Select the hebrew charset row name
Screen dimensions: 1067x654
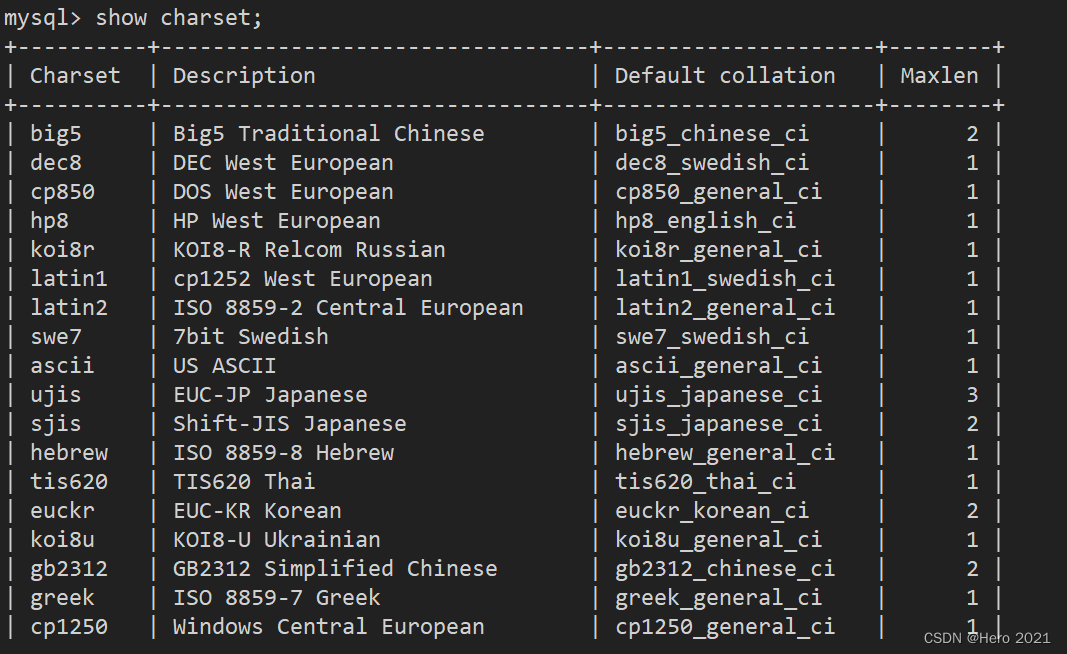69,453
